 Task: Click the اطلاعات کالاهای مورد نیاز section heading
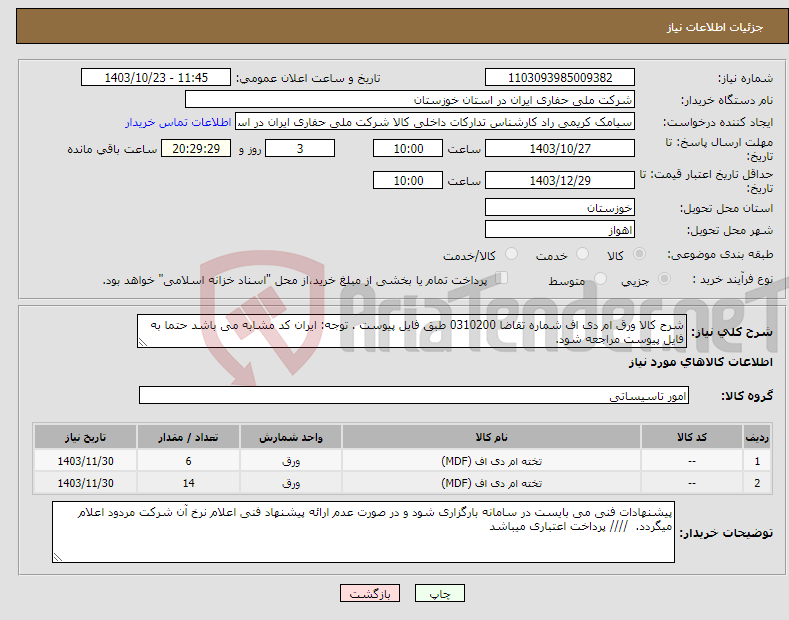[x=700, y=362]
